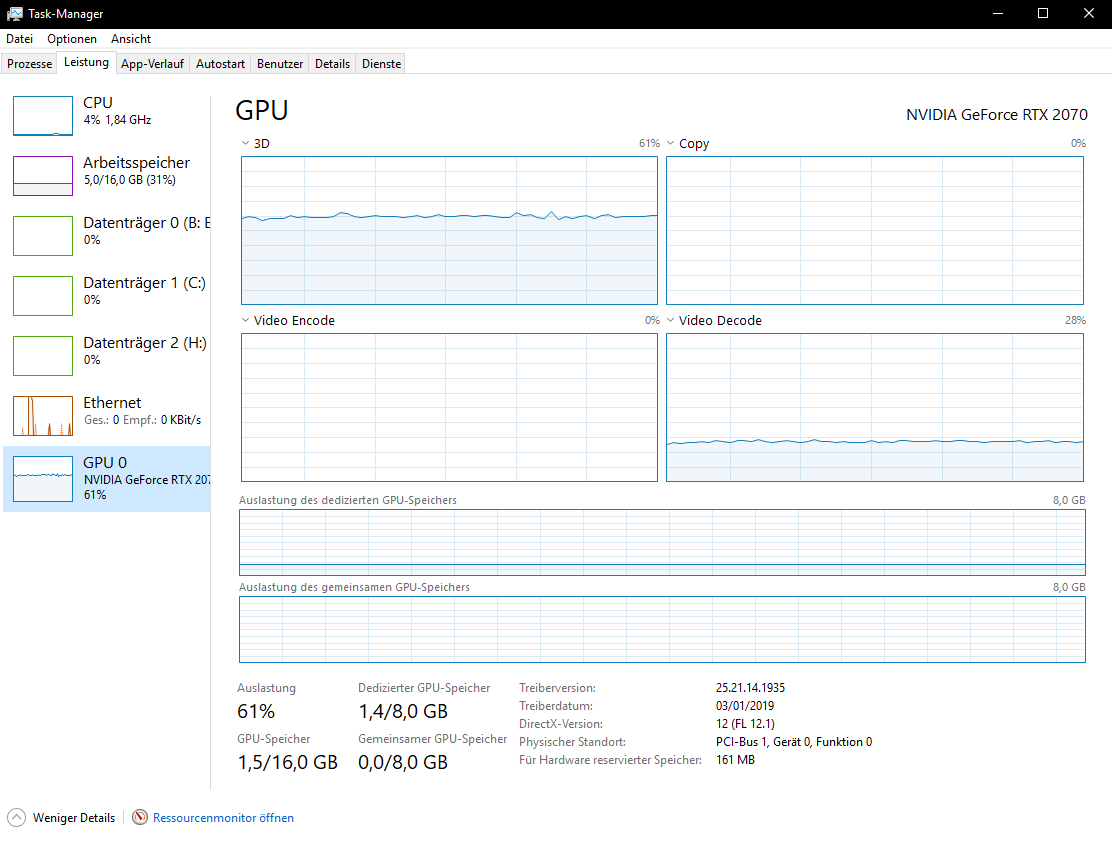
Task: Open the Datei menu
Action: click(x=20, y=39)
